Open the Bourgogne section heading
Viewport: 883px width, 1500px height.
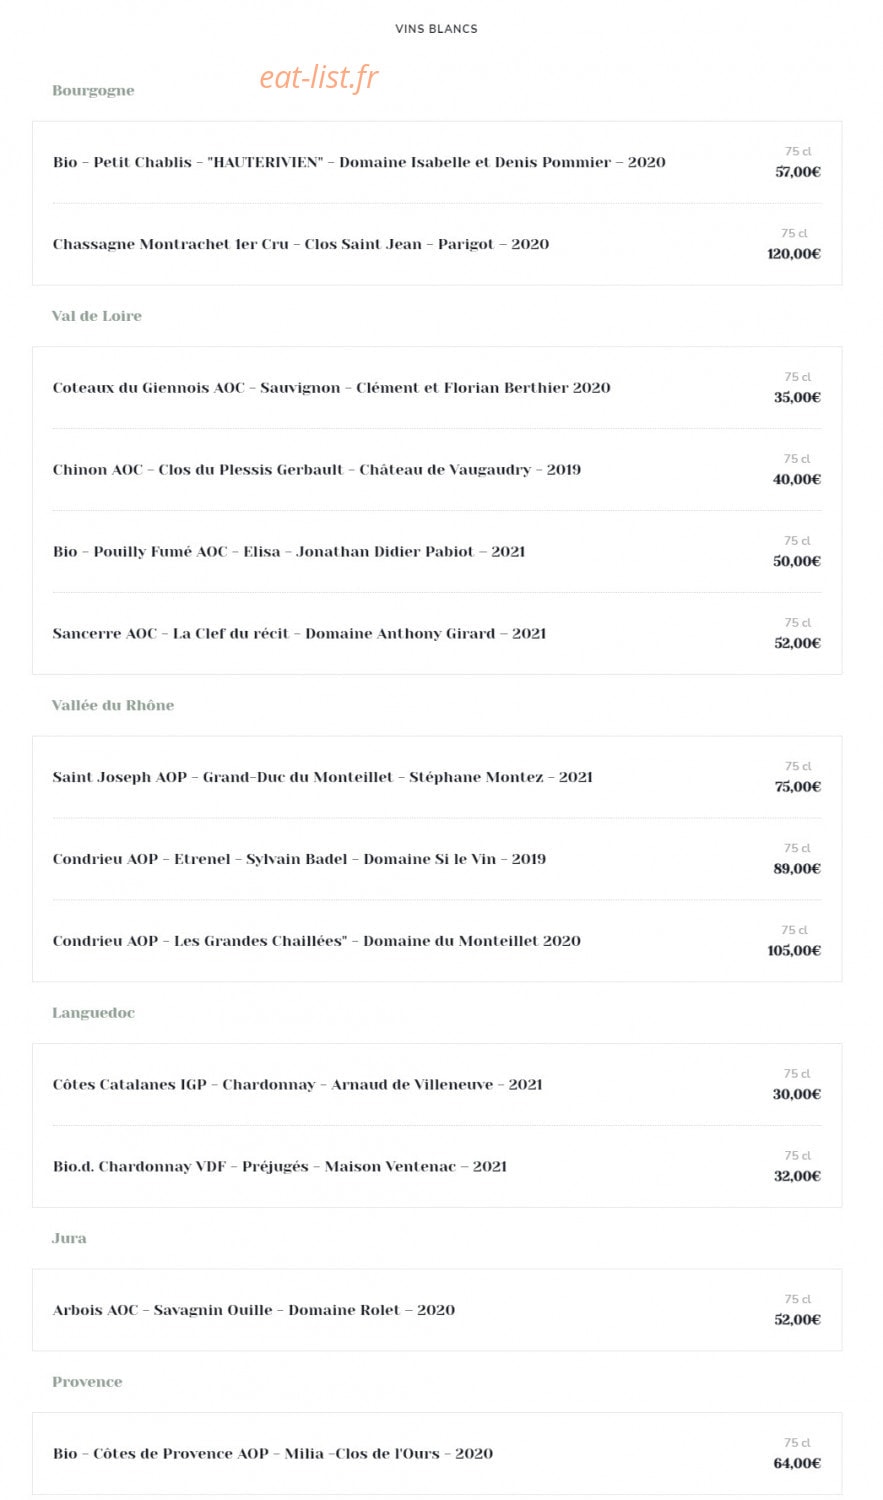pos(93,90)
